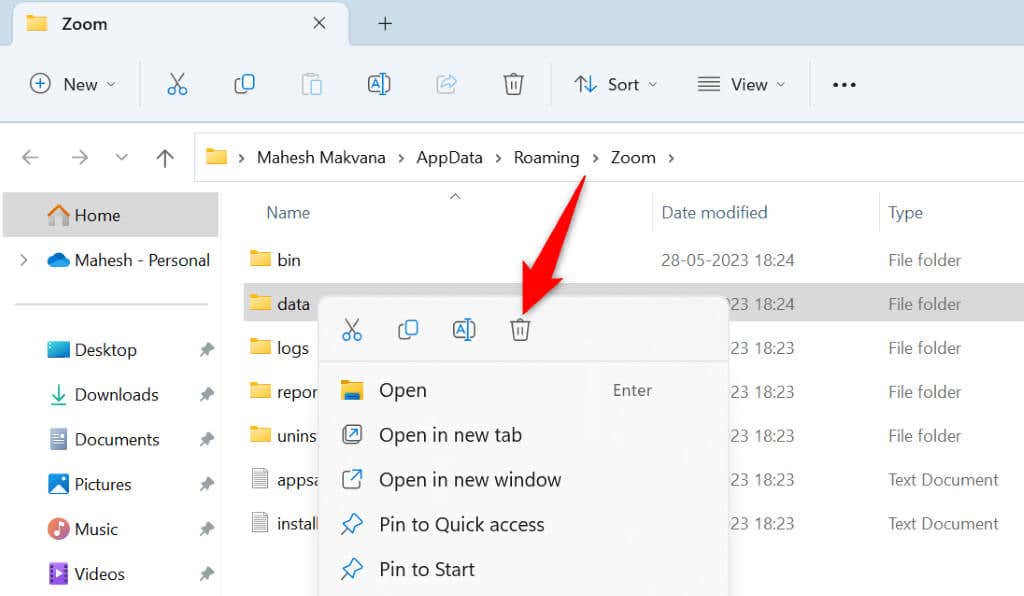1024x596 pixels.
Task: Click Mahesh Makvana breadcrumb
Action: (321, 157)
